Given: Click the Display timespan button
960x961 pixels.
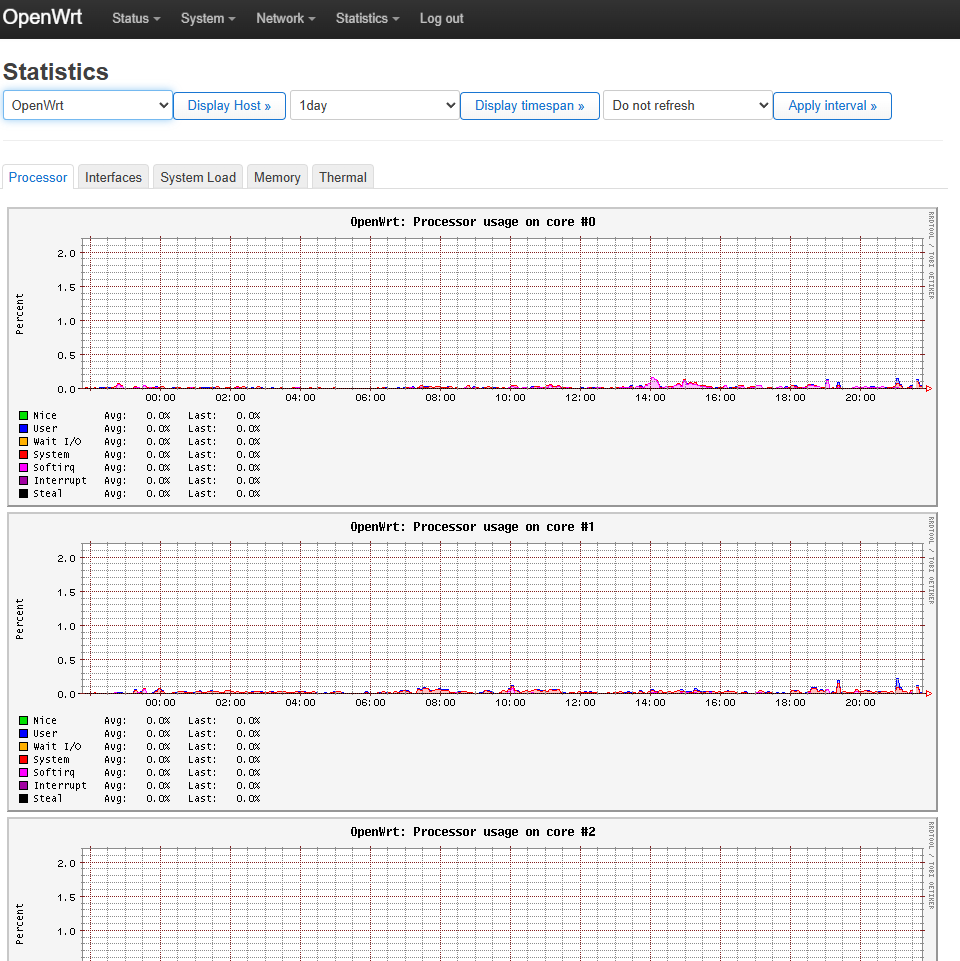Looking at the screenshot, I should 529,106.
